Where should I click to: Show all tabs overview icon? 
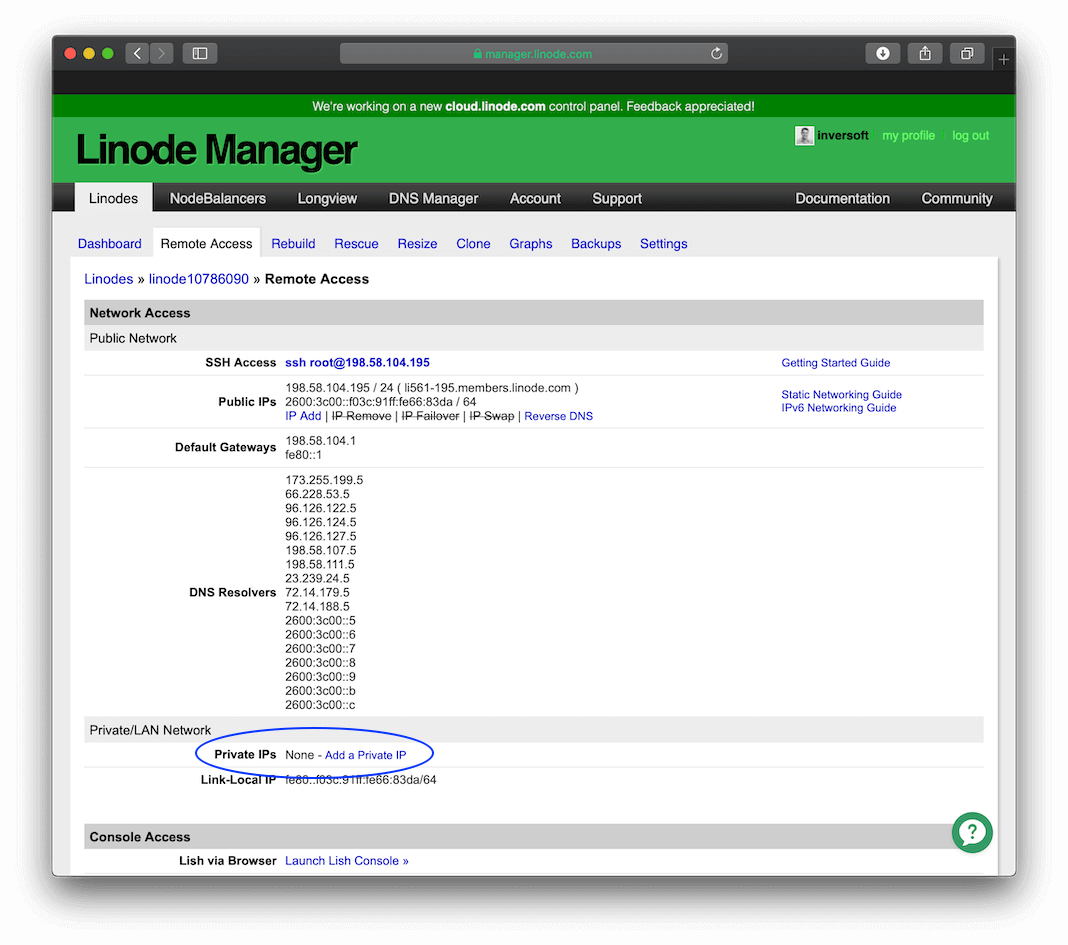pos(967,53)
